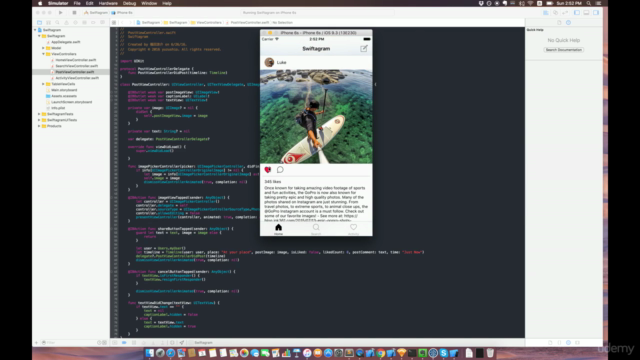The height and width of the screenshot is (360, 640).
Task: Toggle the red like heart on post
Action: [268, 169]
